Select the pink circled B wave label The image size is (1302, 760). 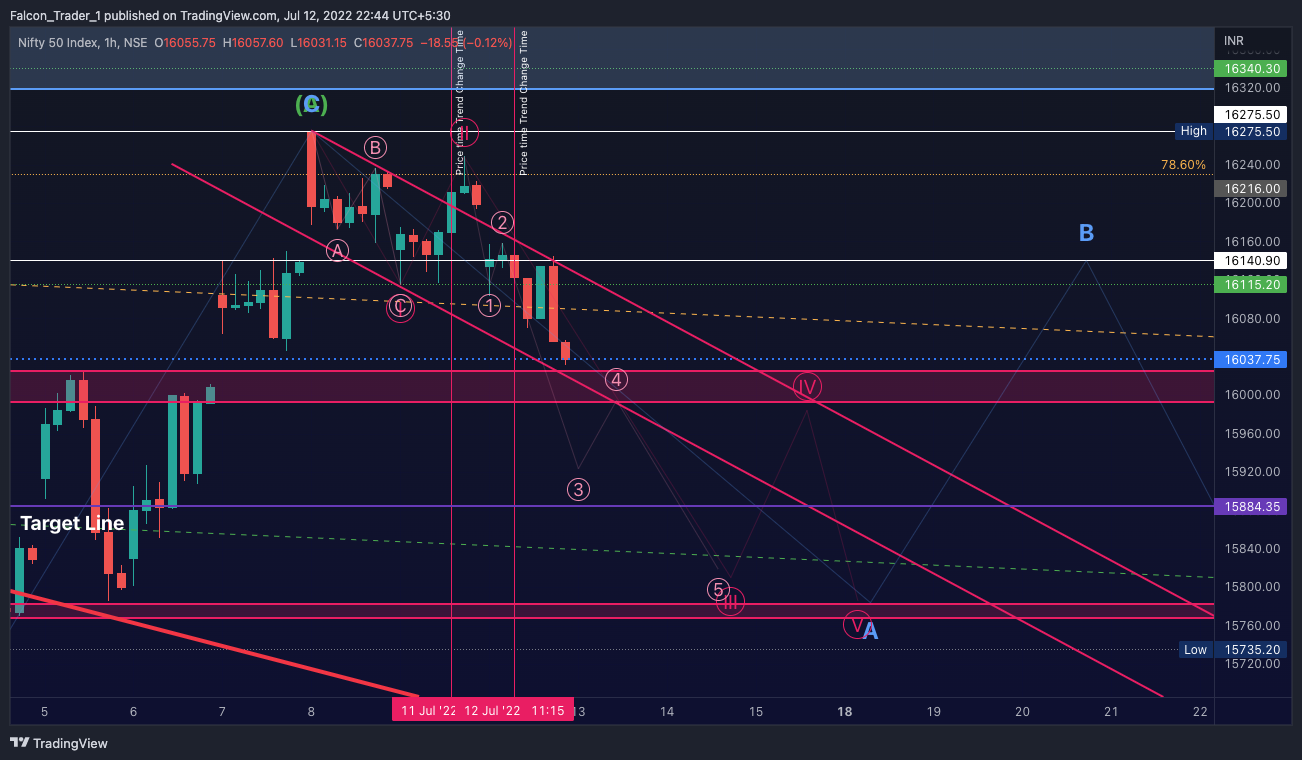pyautogui.click(x=375, y=148)
